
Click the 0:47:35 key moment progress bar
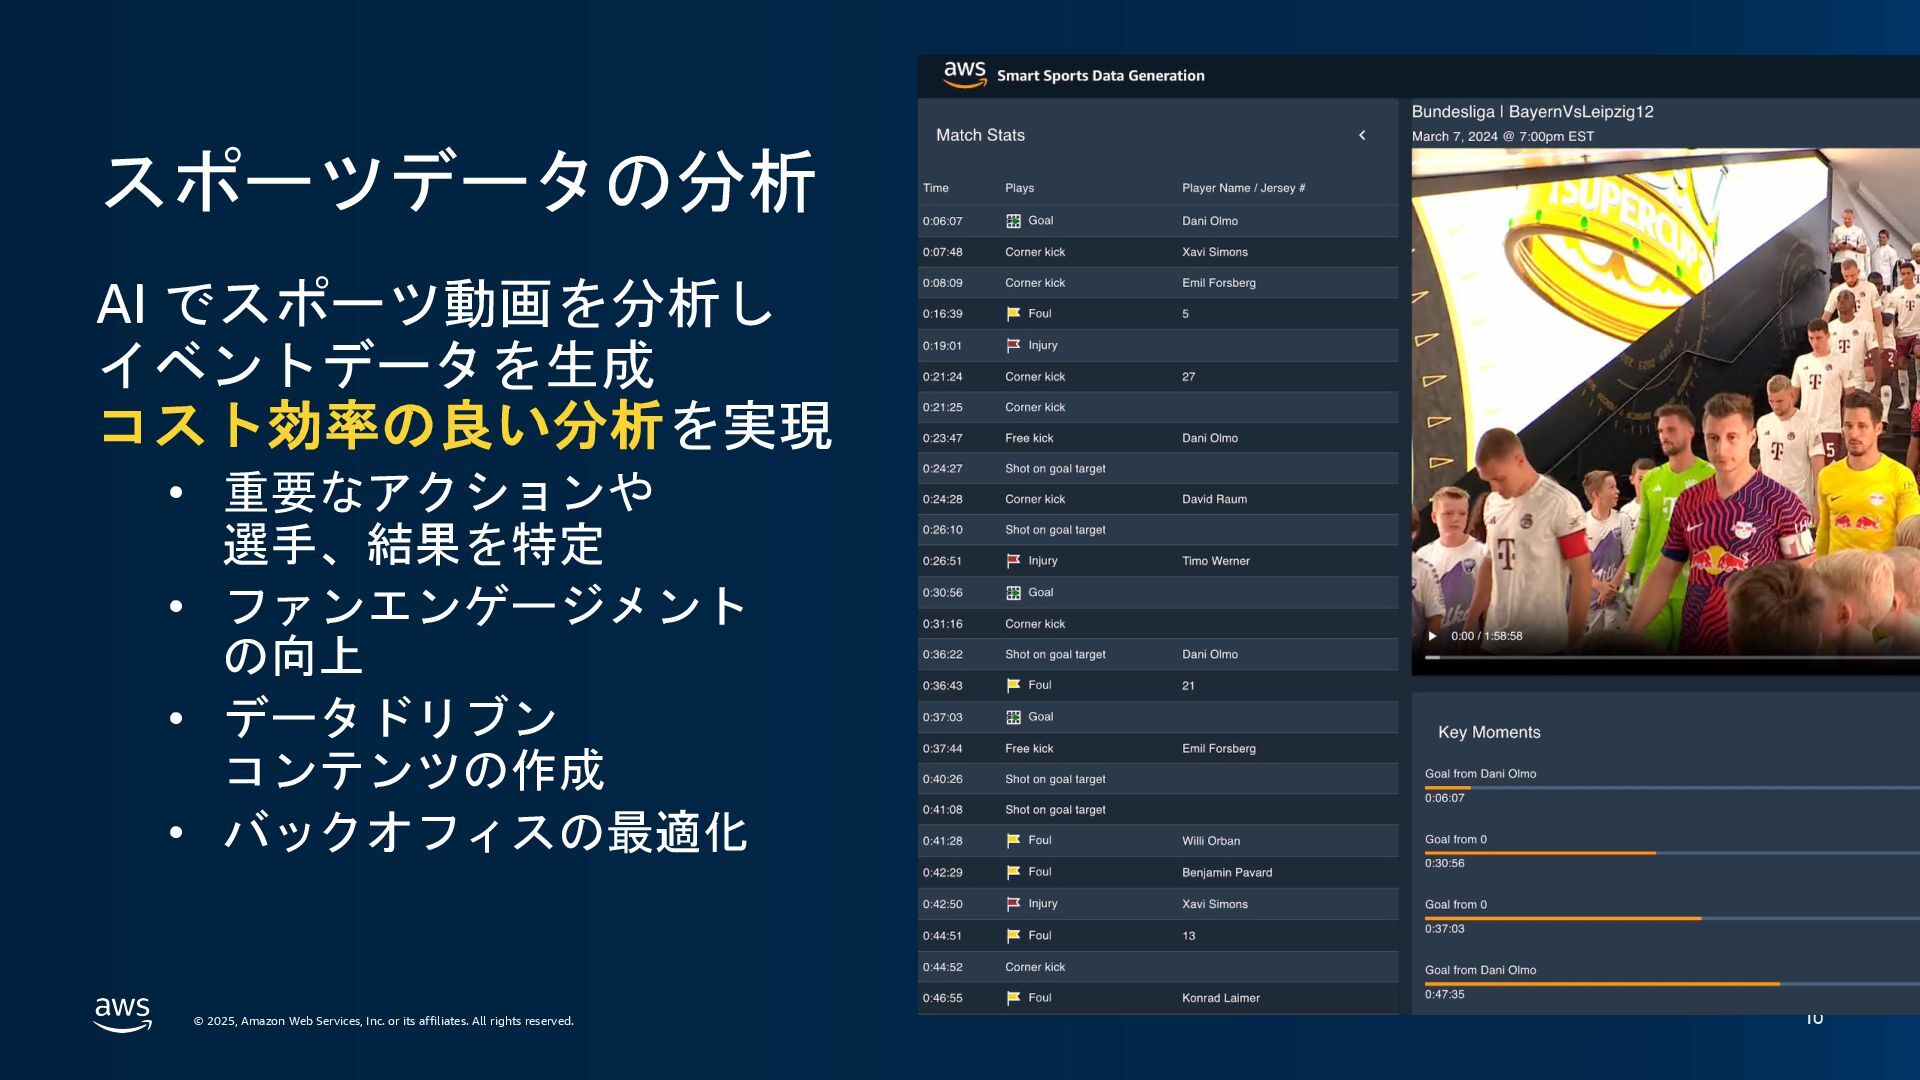pos(1672,984)
